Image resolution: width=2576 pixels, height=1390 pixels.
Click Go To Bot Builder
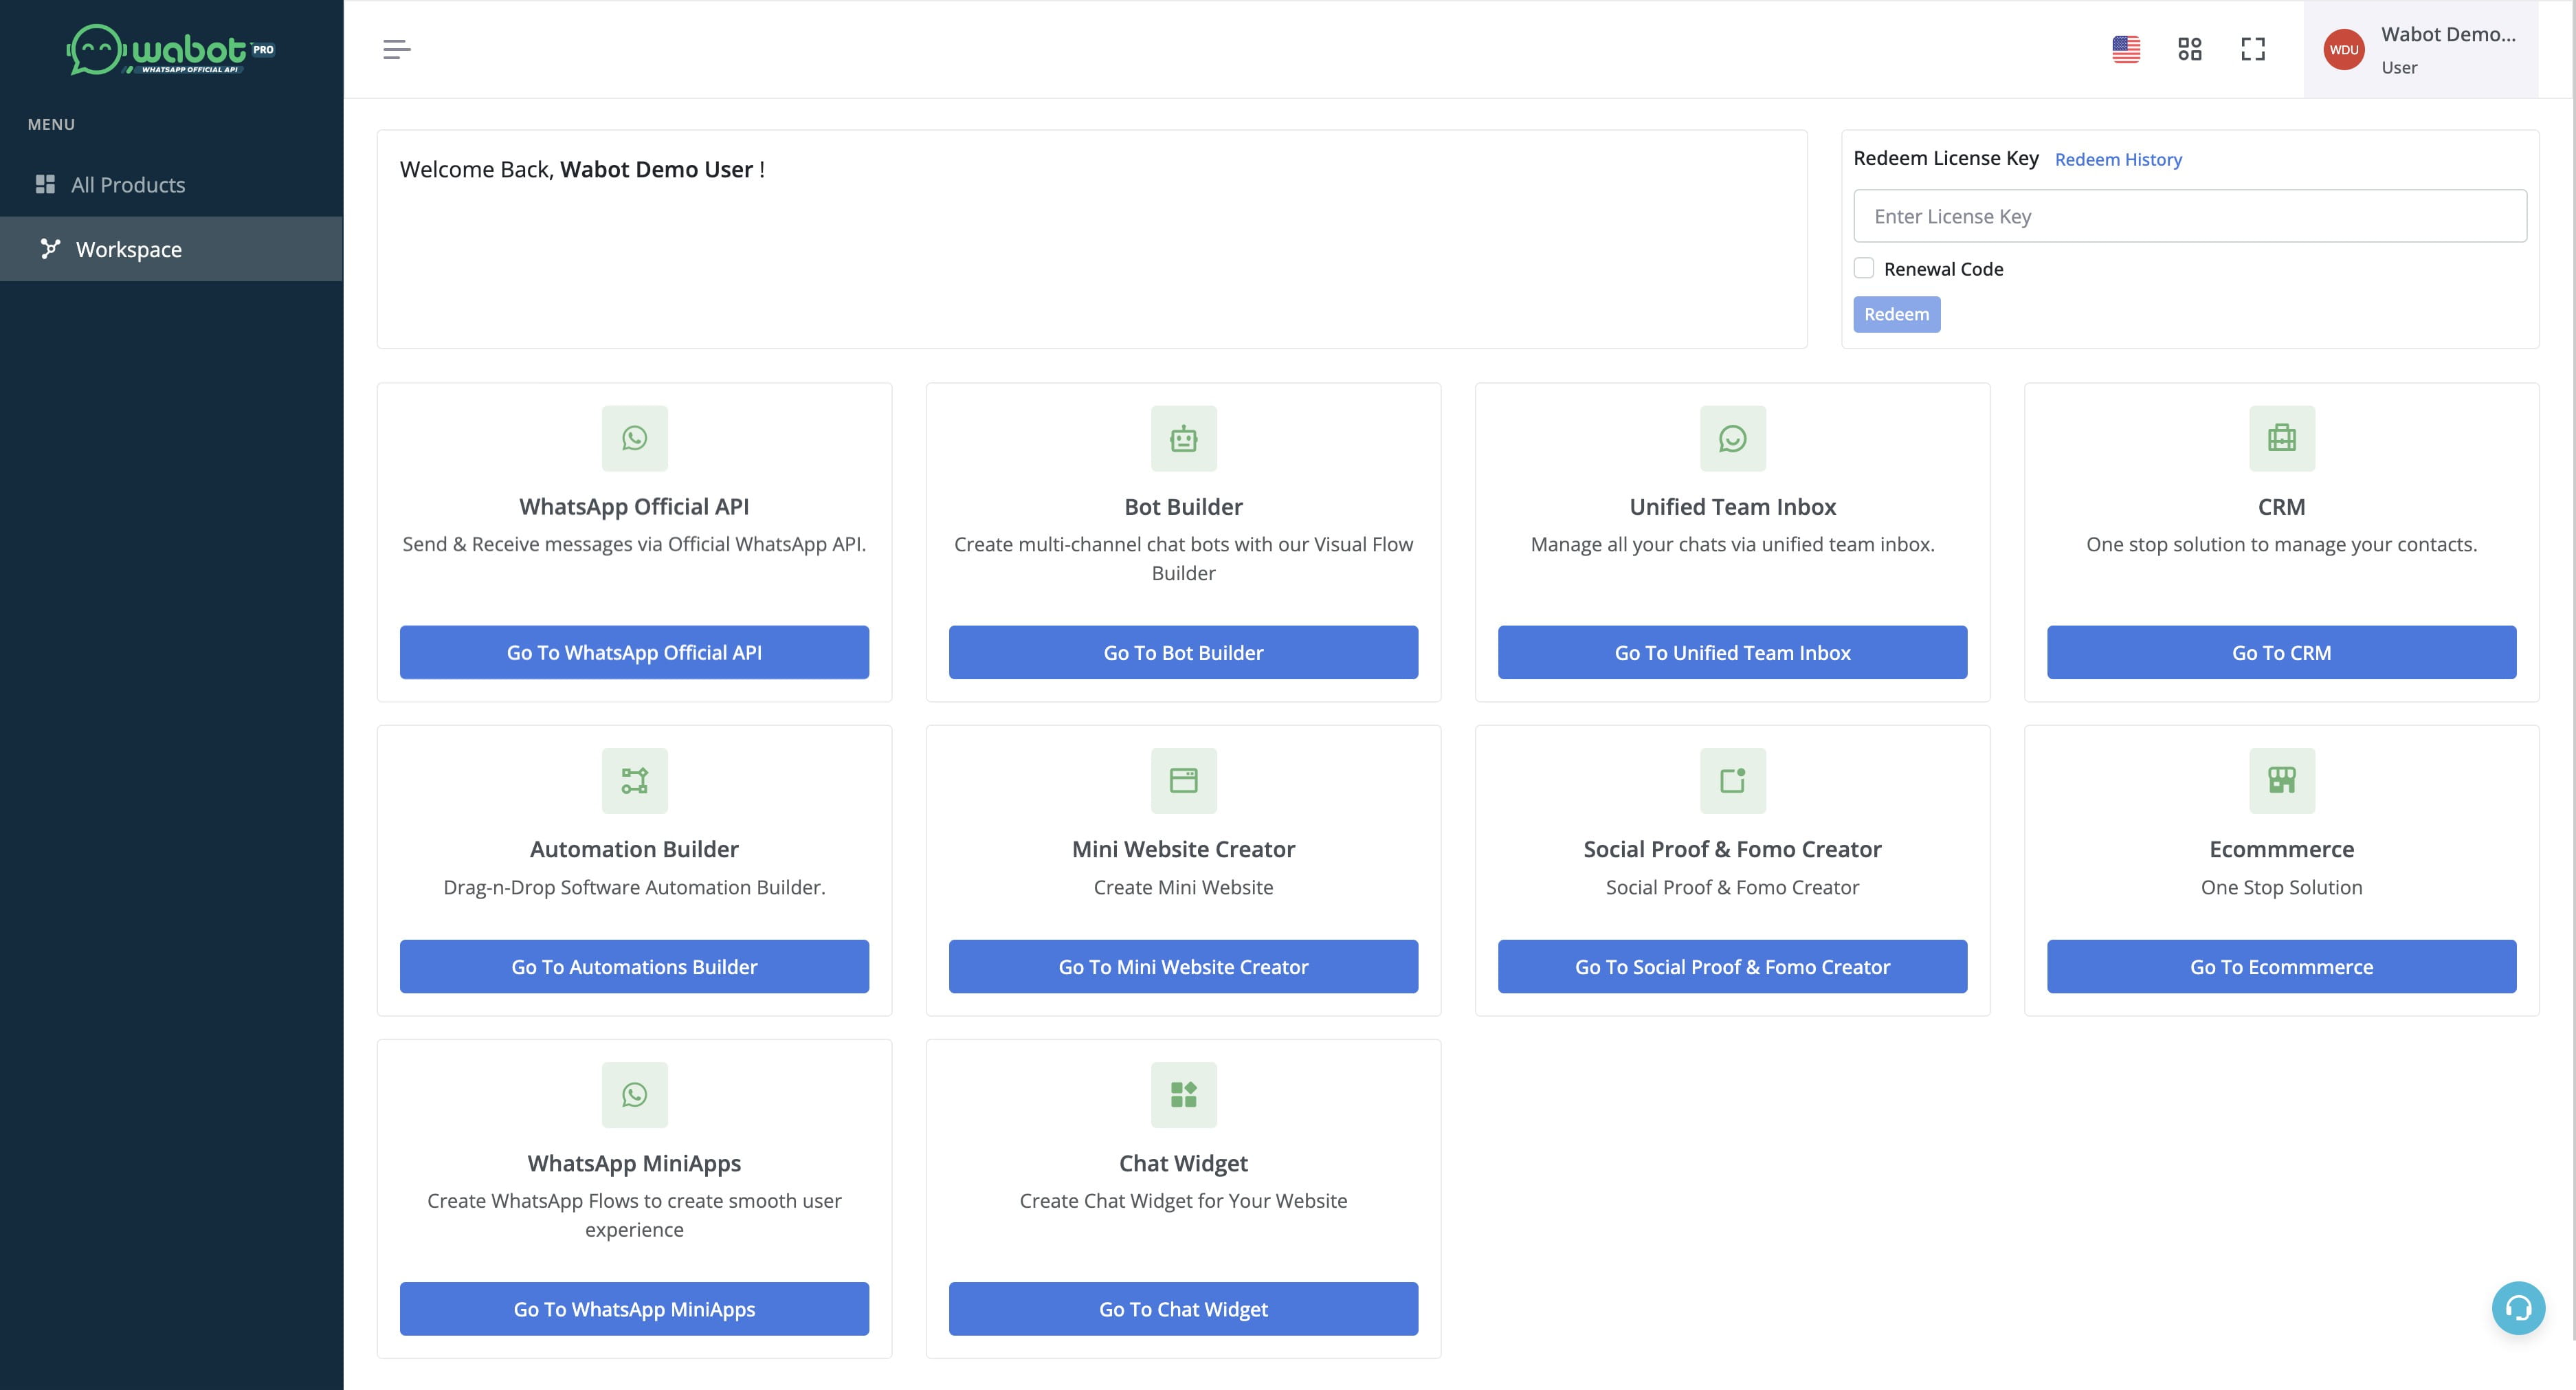coord(1183,652)
